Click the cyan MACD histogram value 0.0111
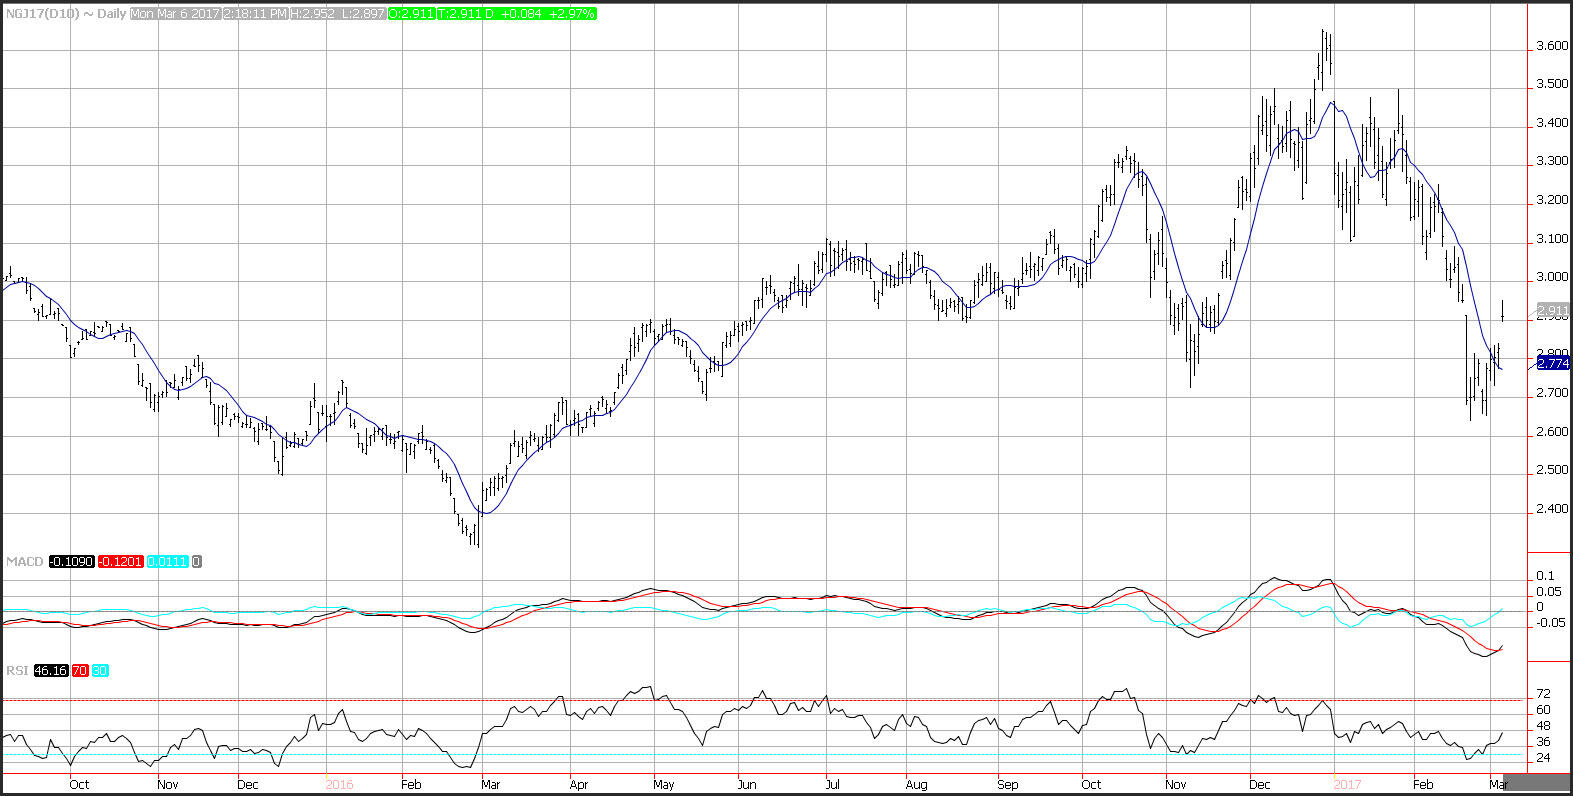Image resolution: width=1573 pixels, height=796 pixels. 167,562
